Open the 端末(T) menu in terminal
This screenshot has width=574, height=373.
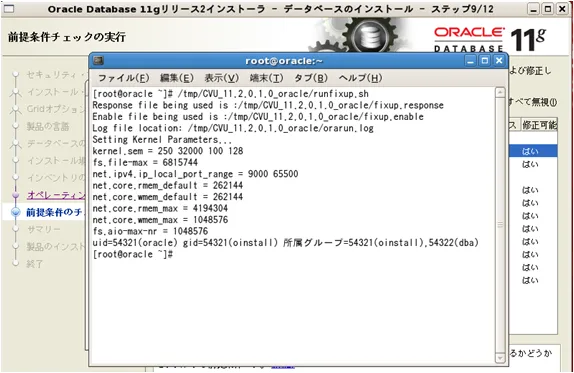point(266,78)
